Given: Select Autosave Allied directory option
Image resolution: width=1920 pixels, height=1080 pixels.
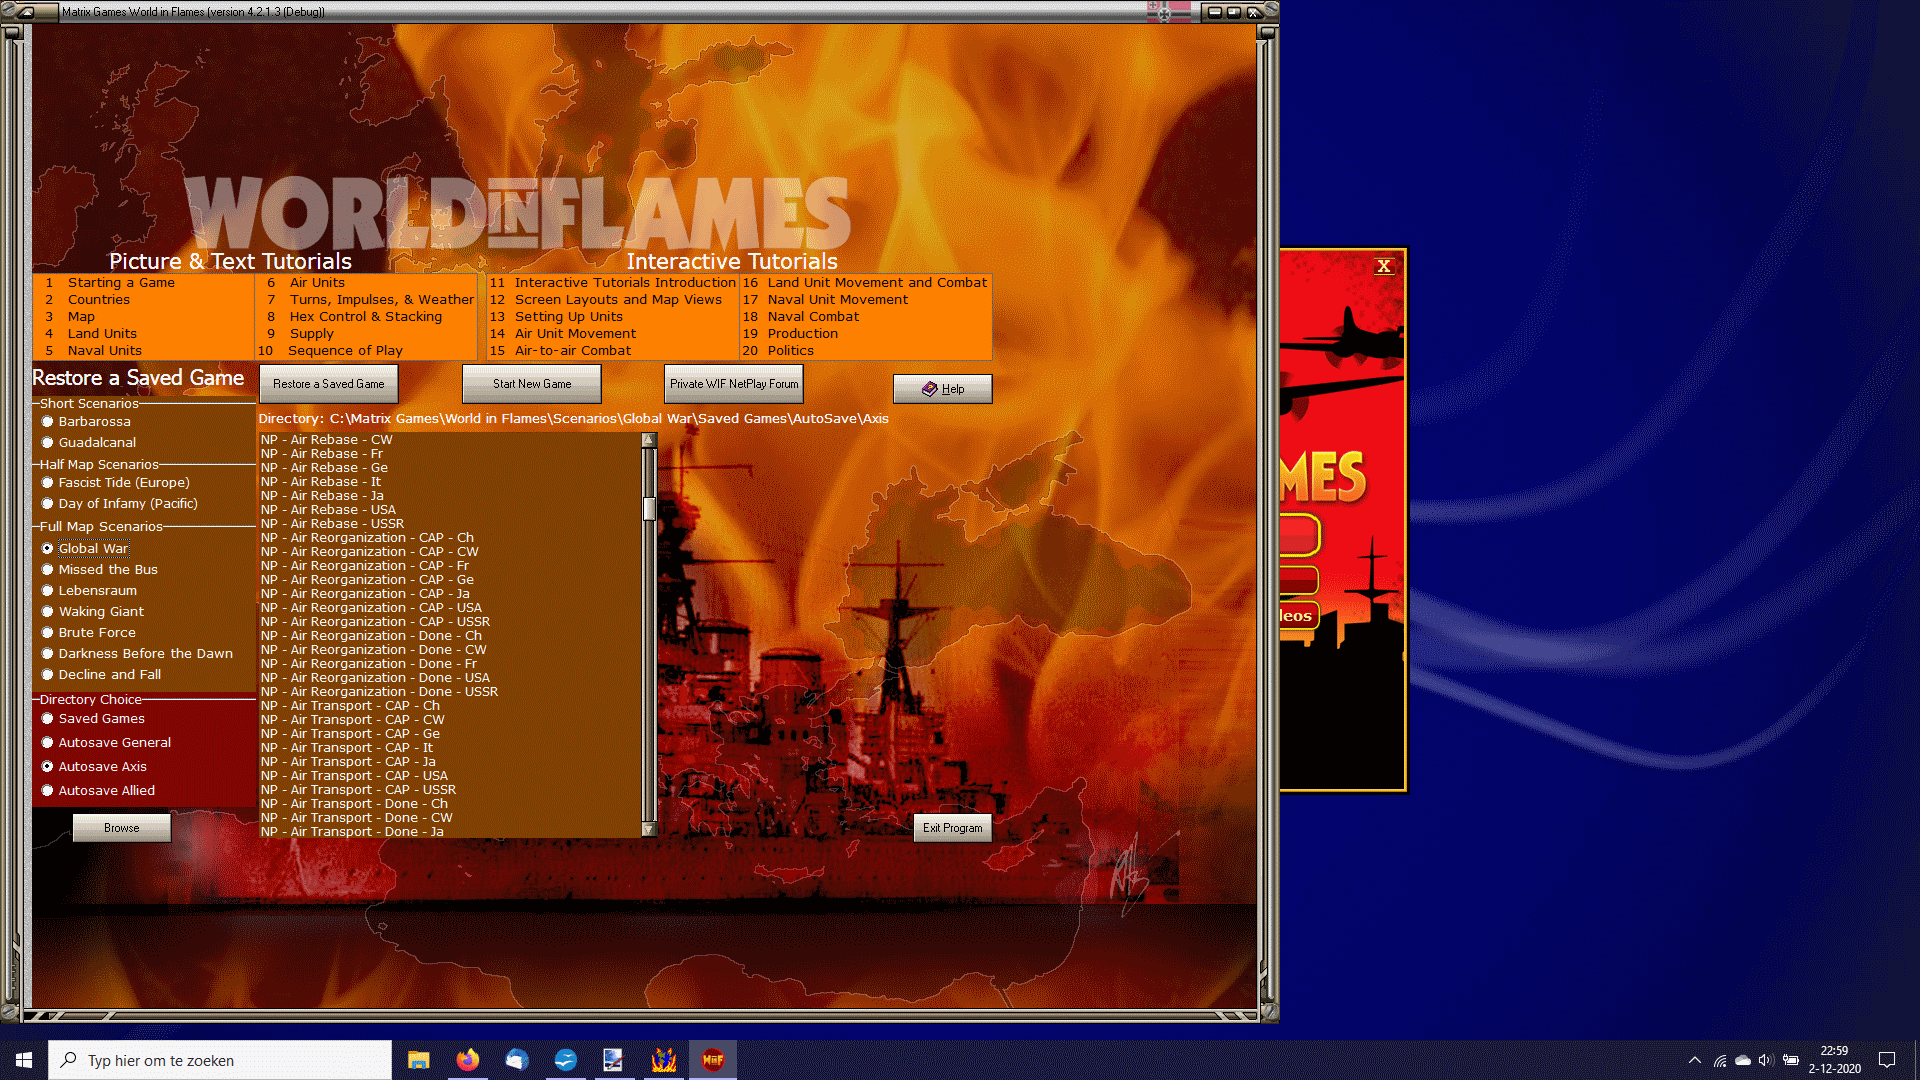Looking at the screenshot, I should [x=47, y=791].
